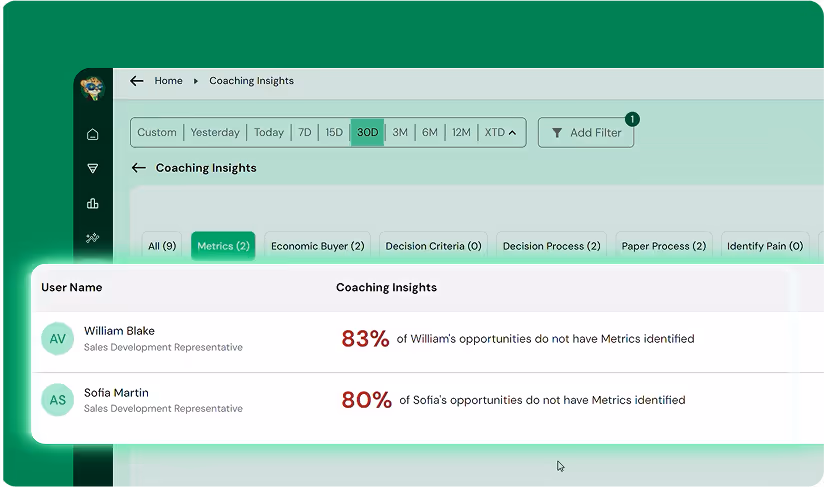Select Yesterday date range
This screenshot has width=824, height=487.
click(215, 132)
